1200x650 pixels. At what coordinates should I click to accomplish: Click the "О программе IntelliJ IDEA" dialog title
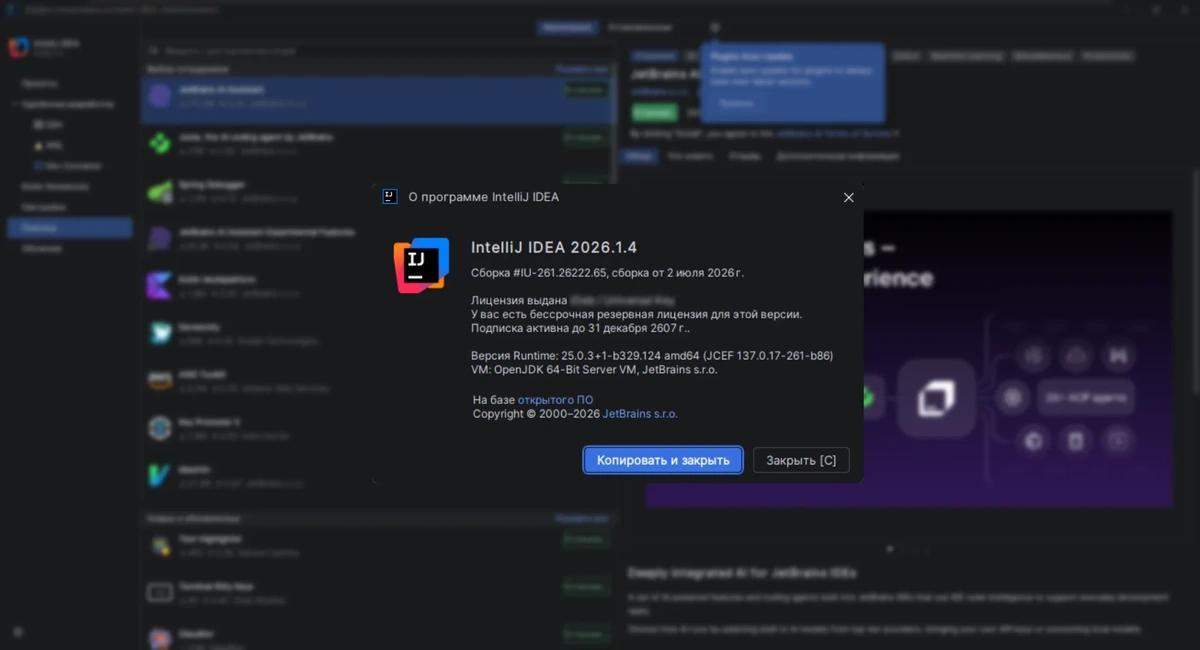(x=484, y=197)
